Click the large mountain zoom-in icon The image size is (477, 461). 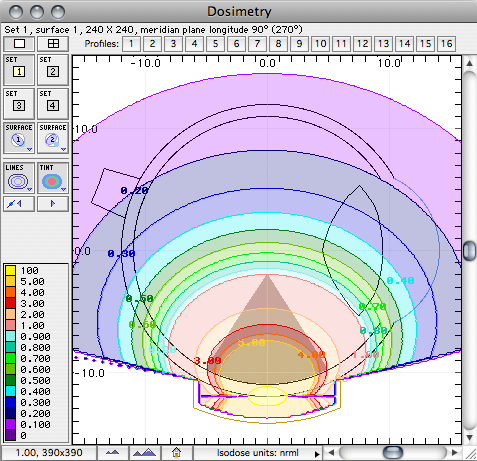tap(144, 453)
